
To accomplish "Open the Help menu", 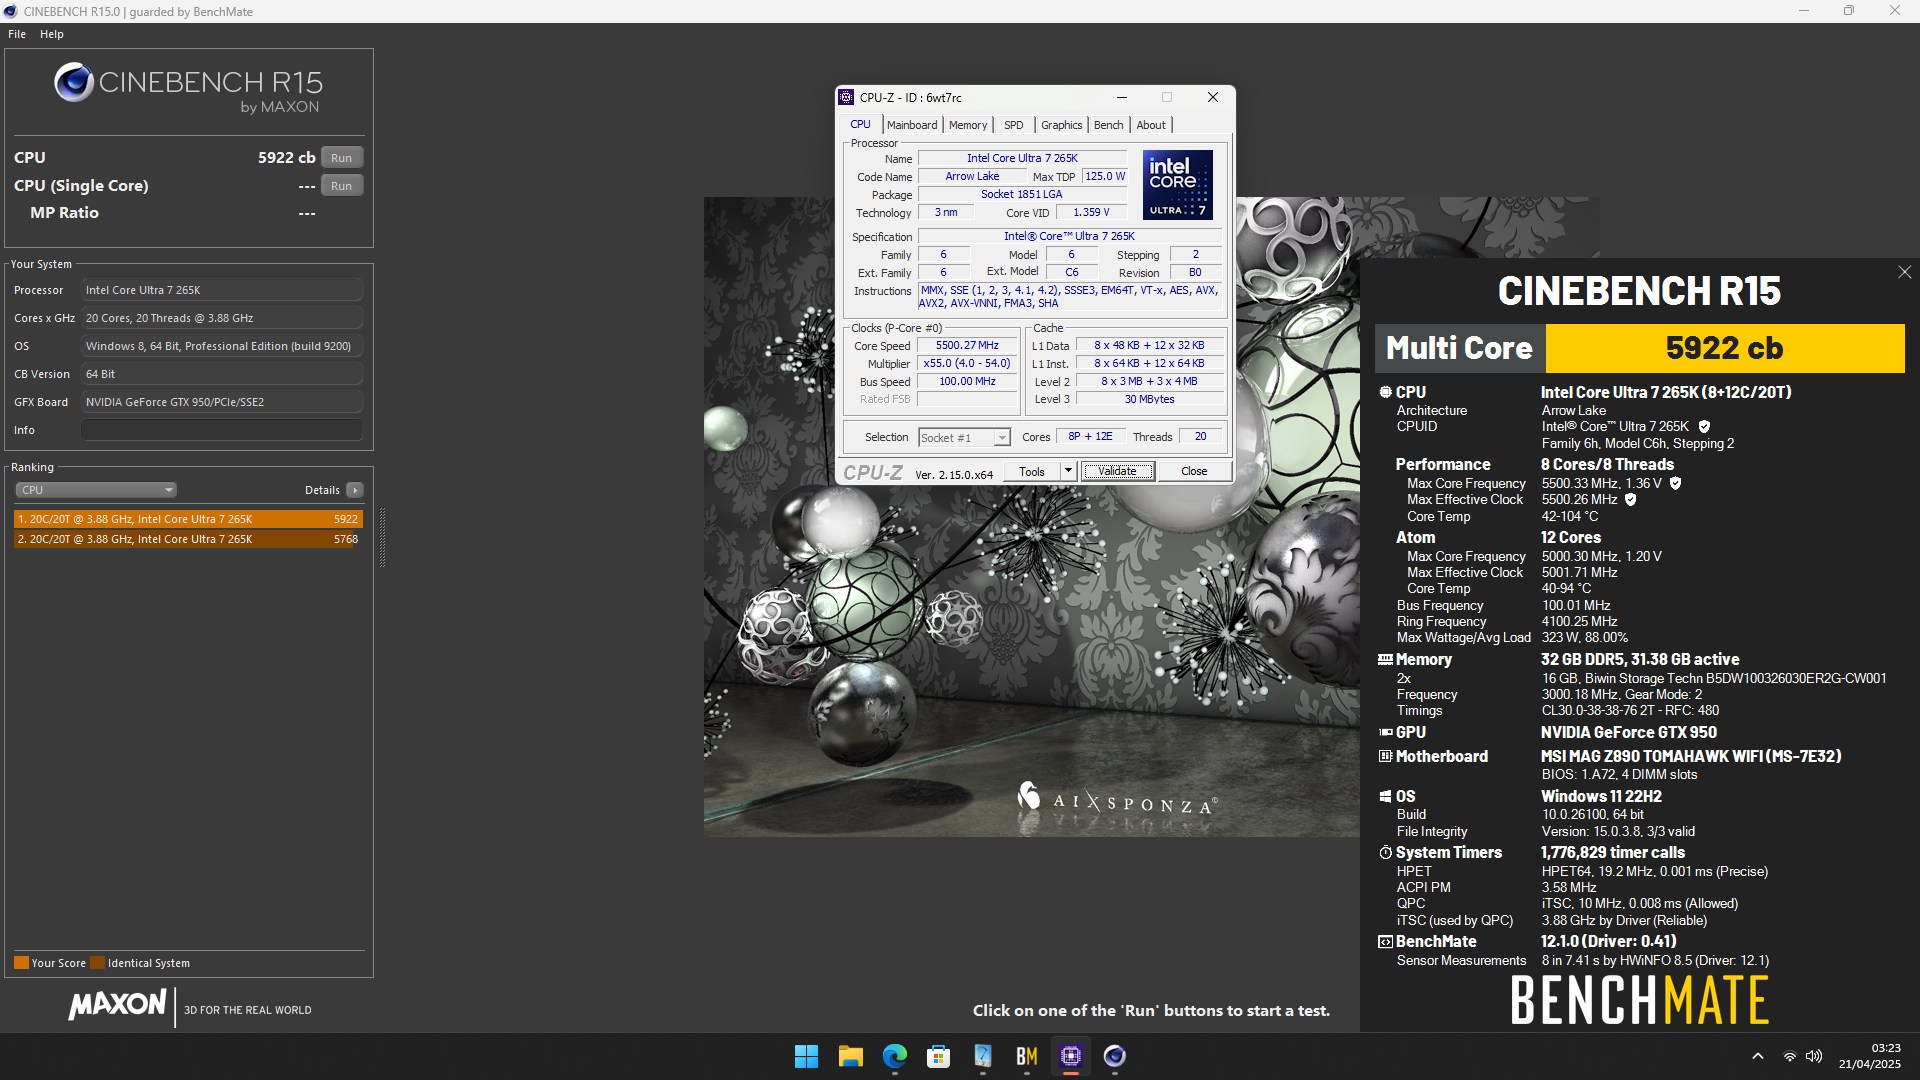I will coord(52,34).
